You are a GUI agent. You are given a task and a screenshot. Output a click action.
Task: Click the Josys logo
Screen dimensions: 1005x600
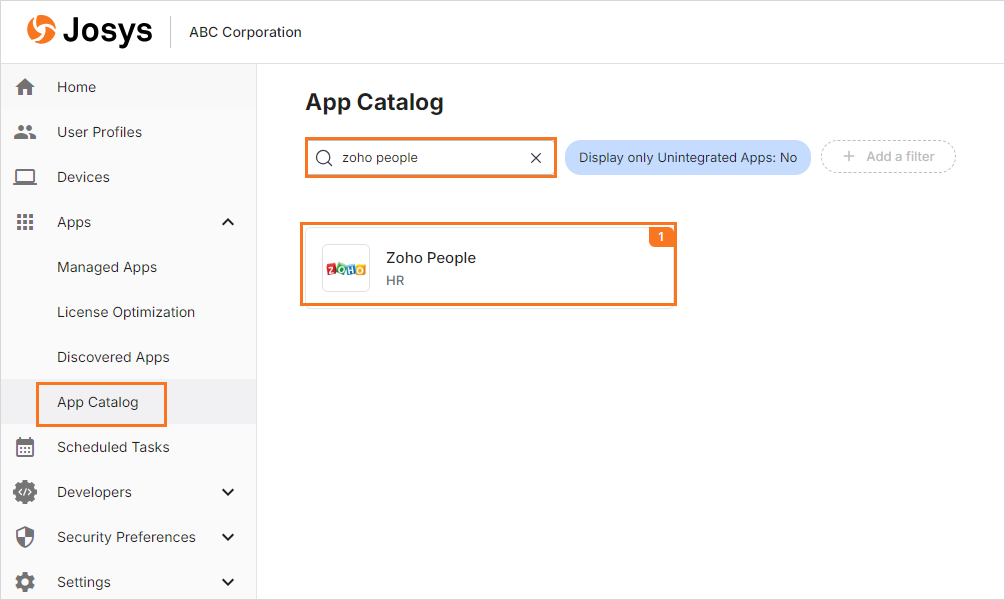(x=90, y=31)
